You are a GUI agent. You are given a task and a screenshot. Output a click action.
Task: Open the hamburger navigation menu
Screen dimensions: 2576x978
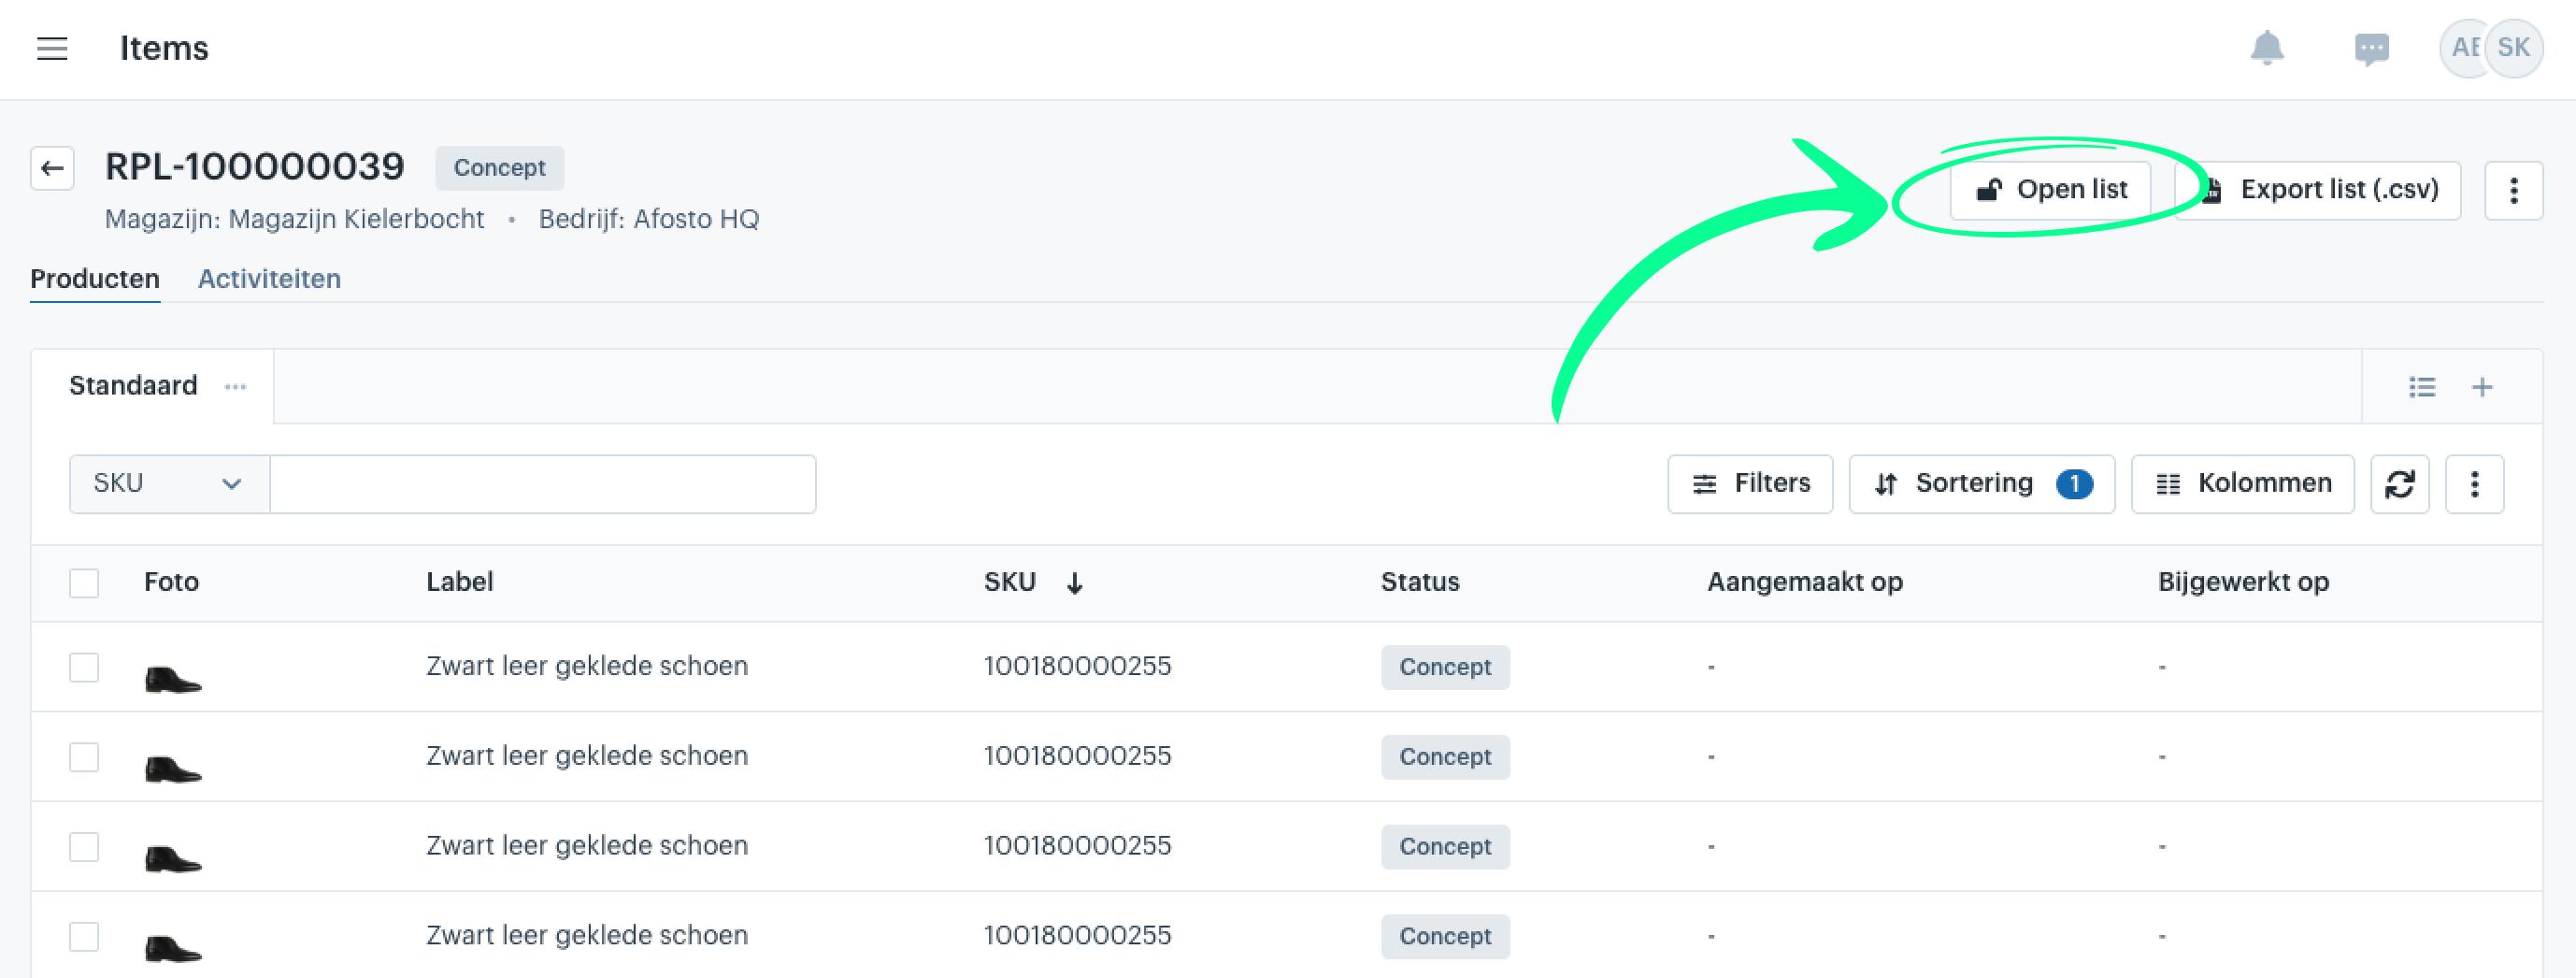[52, 48]
